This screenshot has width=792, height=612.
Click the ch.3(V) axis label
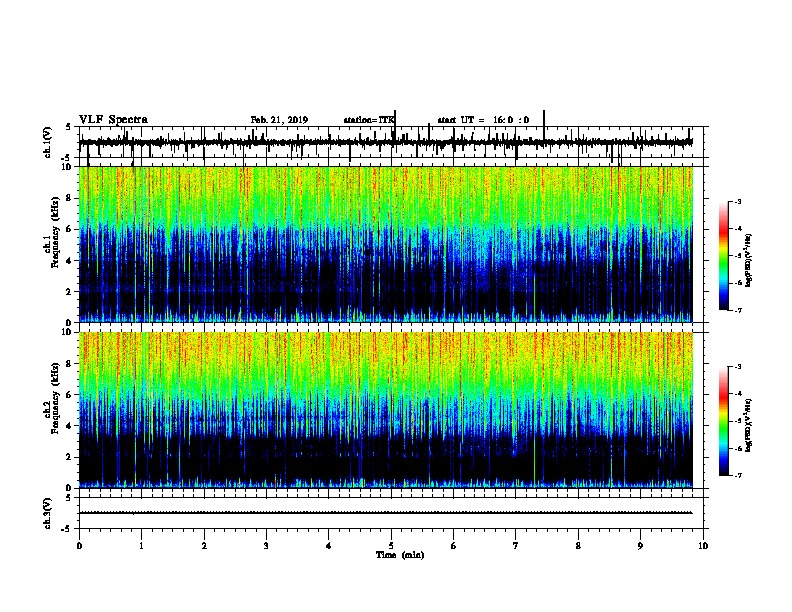pyautogui.click(x=48, y=513)
